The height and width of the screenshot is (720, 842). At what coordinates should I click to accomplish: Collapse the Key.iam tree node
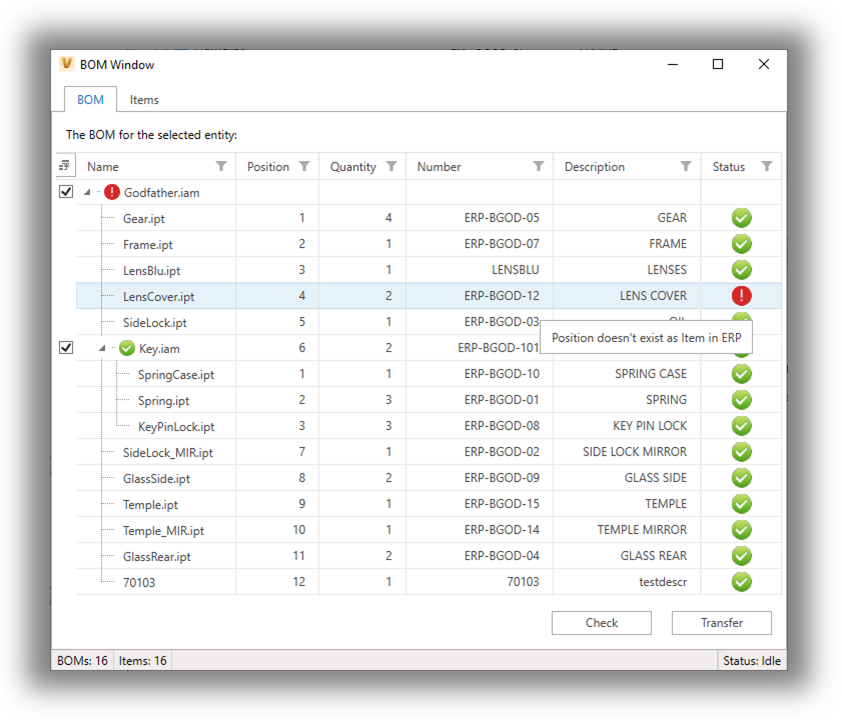tap(101, 348)
